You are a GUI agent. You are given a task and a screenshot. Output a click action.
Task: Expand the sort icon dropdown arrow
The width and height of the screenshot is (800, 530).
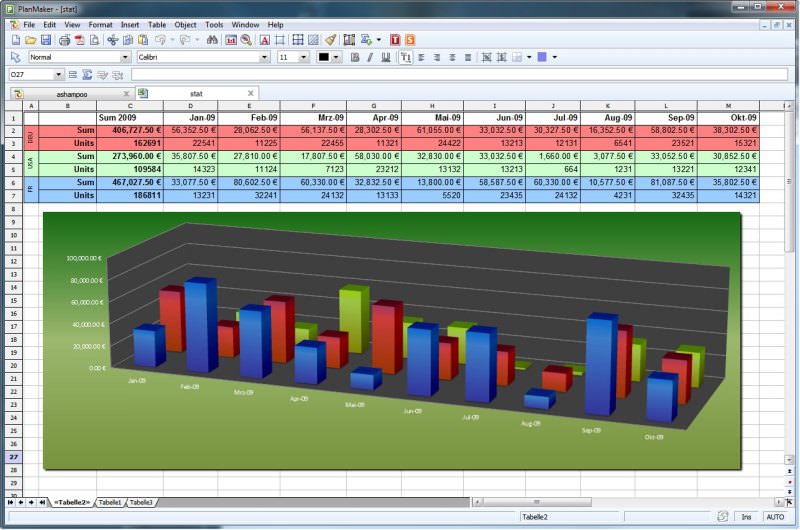379,40
